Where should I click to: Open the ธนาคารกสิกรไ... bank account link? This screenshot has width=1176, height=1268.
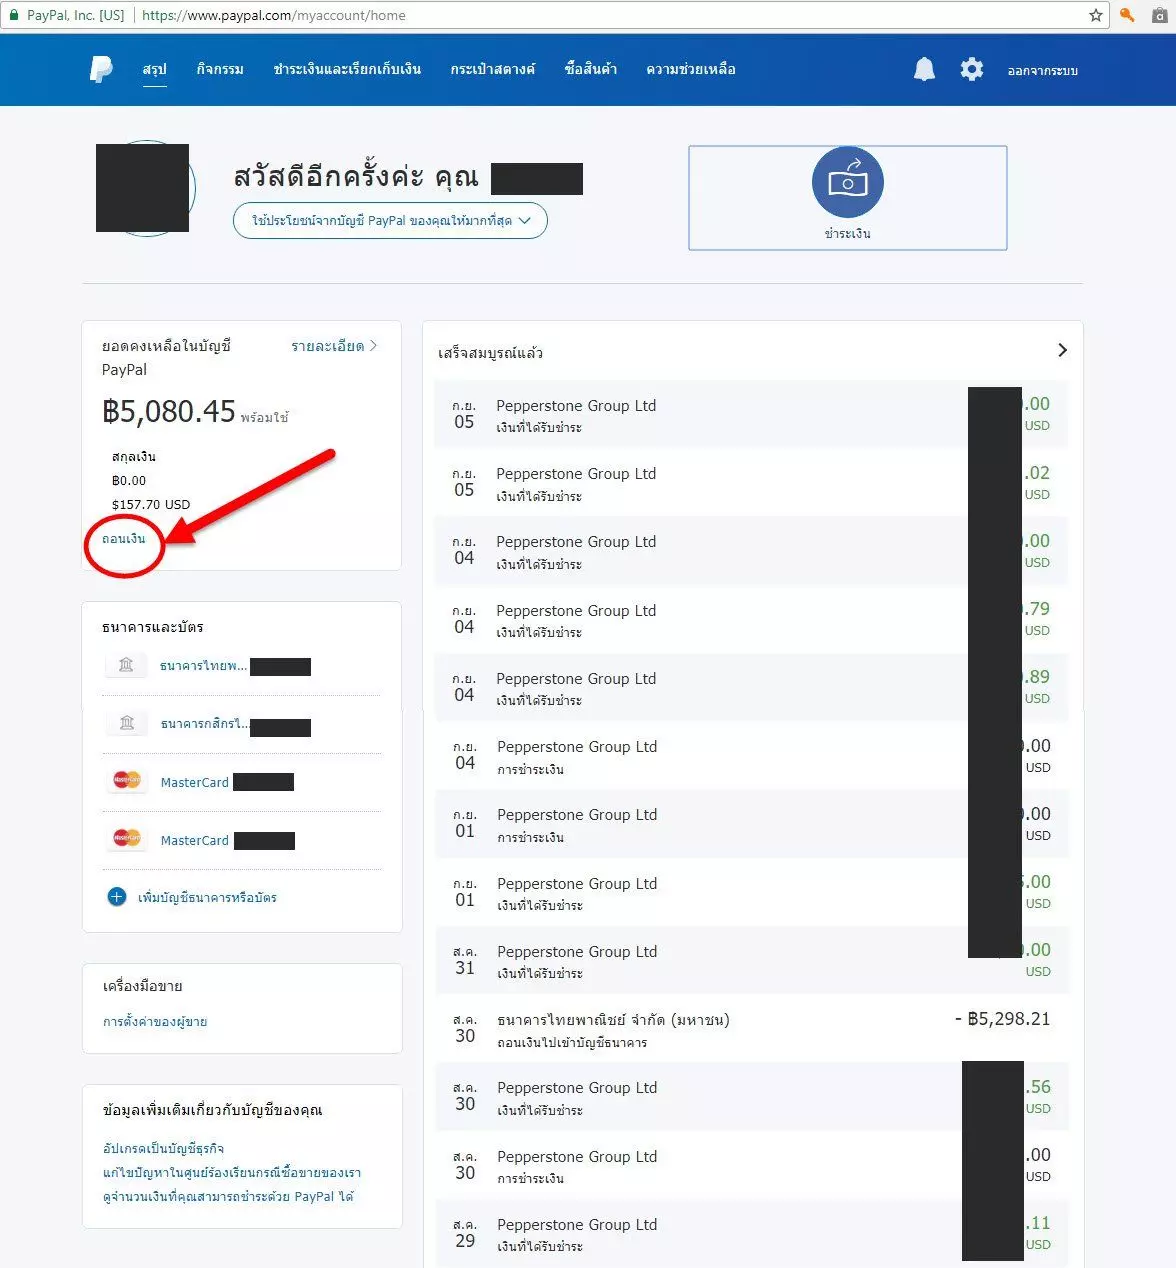pyautogui.click(x=205, y=724)
